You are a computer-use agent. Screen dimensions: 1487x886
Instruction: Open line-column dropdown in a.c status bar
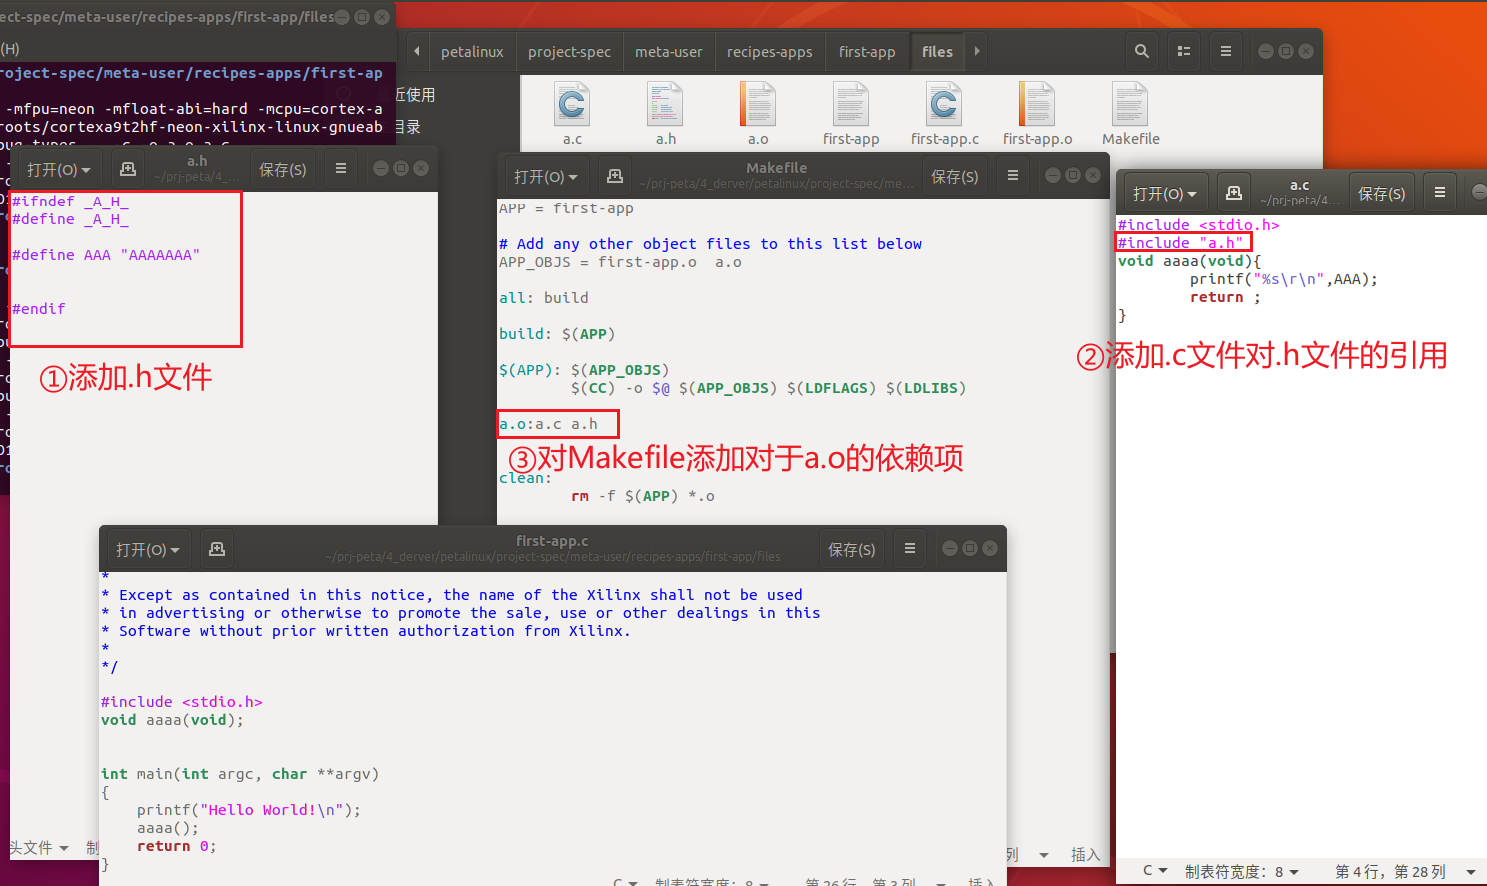pos(1405,871)
